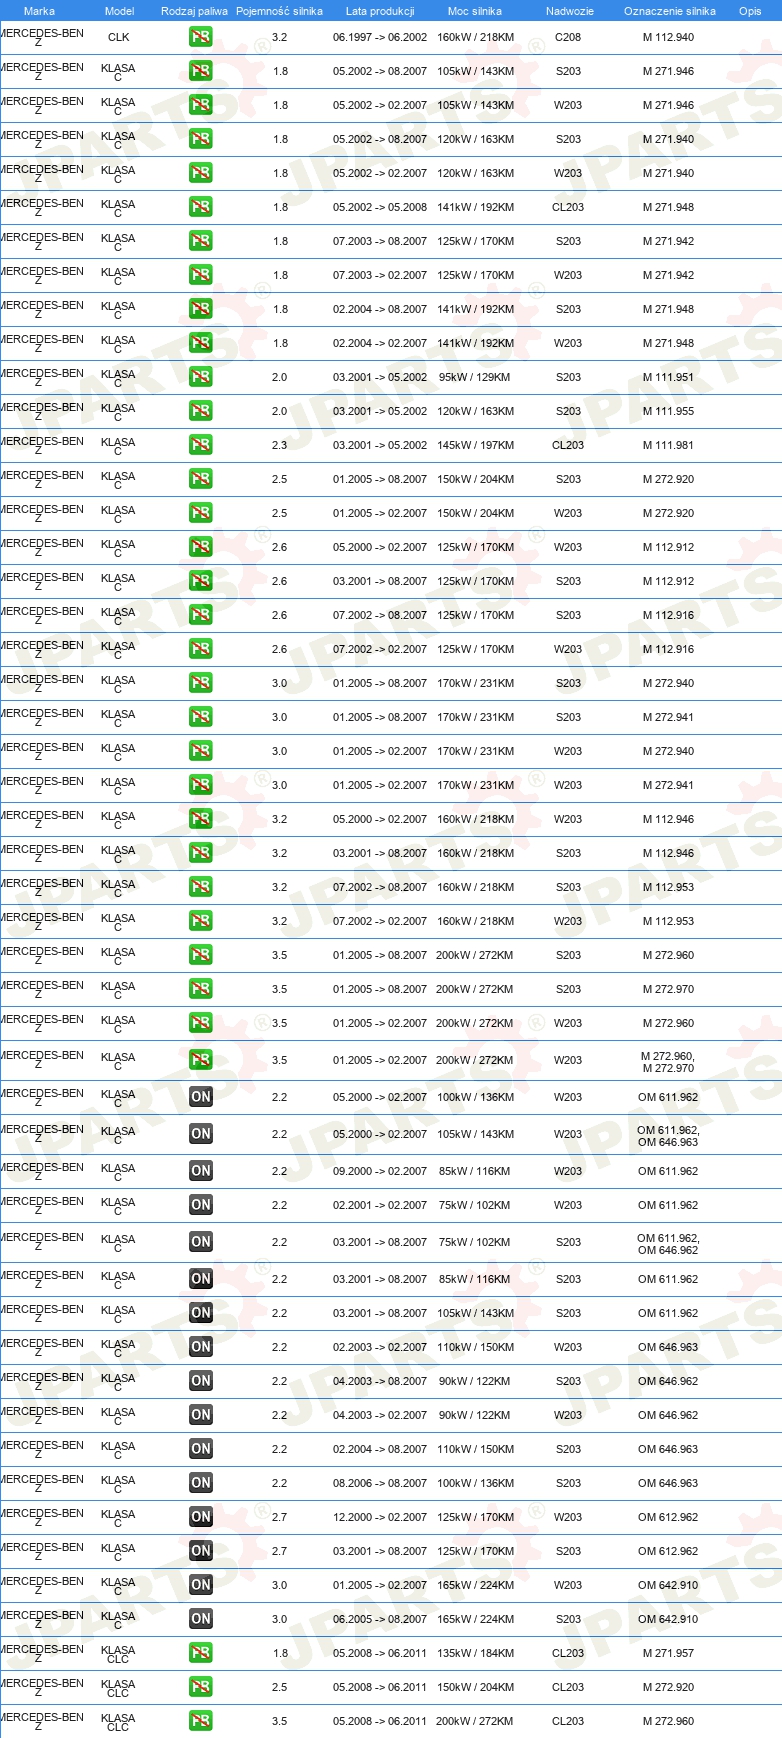Select cell OM 611.962, OM 646.963

(668, 1135)
